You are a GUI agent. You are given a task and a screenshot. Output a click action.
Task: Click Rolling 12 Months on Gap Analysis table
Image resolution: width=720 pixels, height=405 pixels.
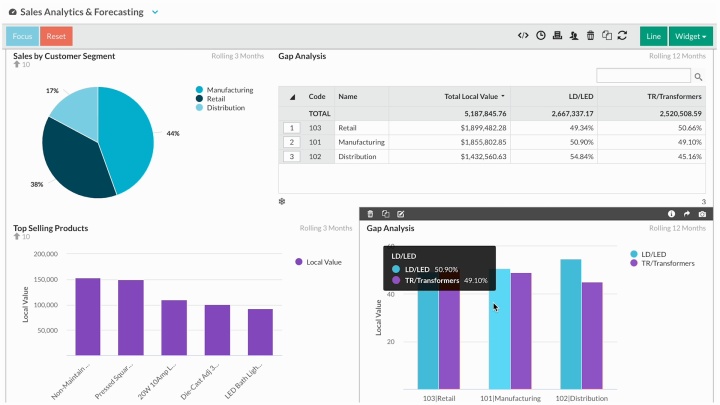coord(677,56)
